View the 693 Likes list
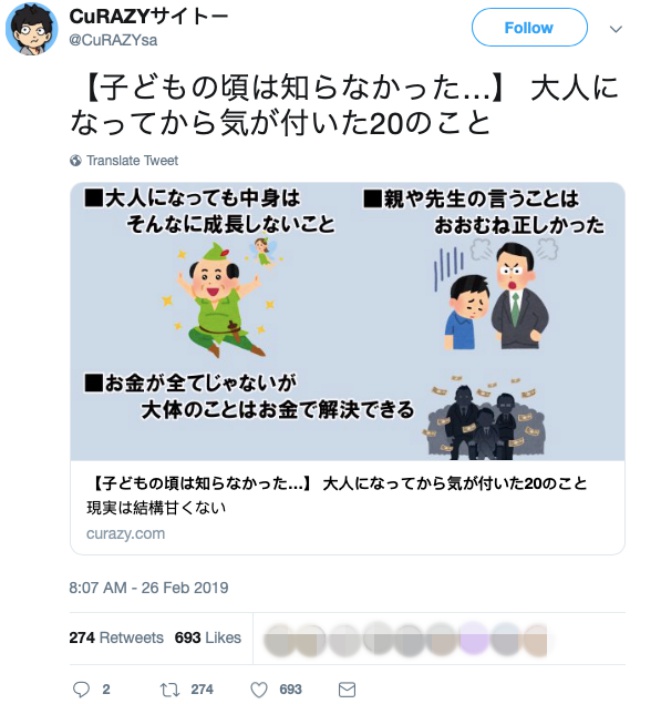 tap(208, 638)
